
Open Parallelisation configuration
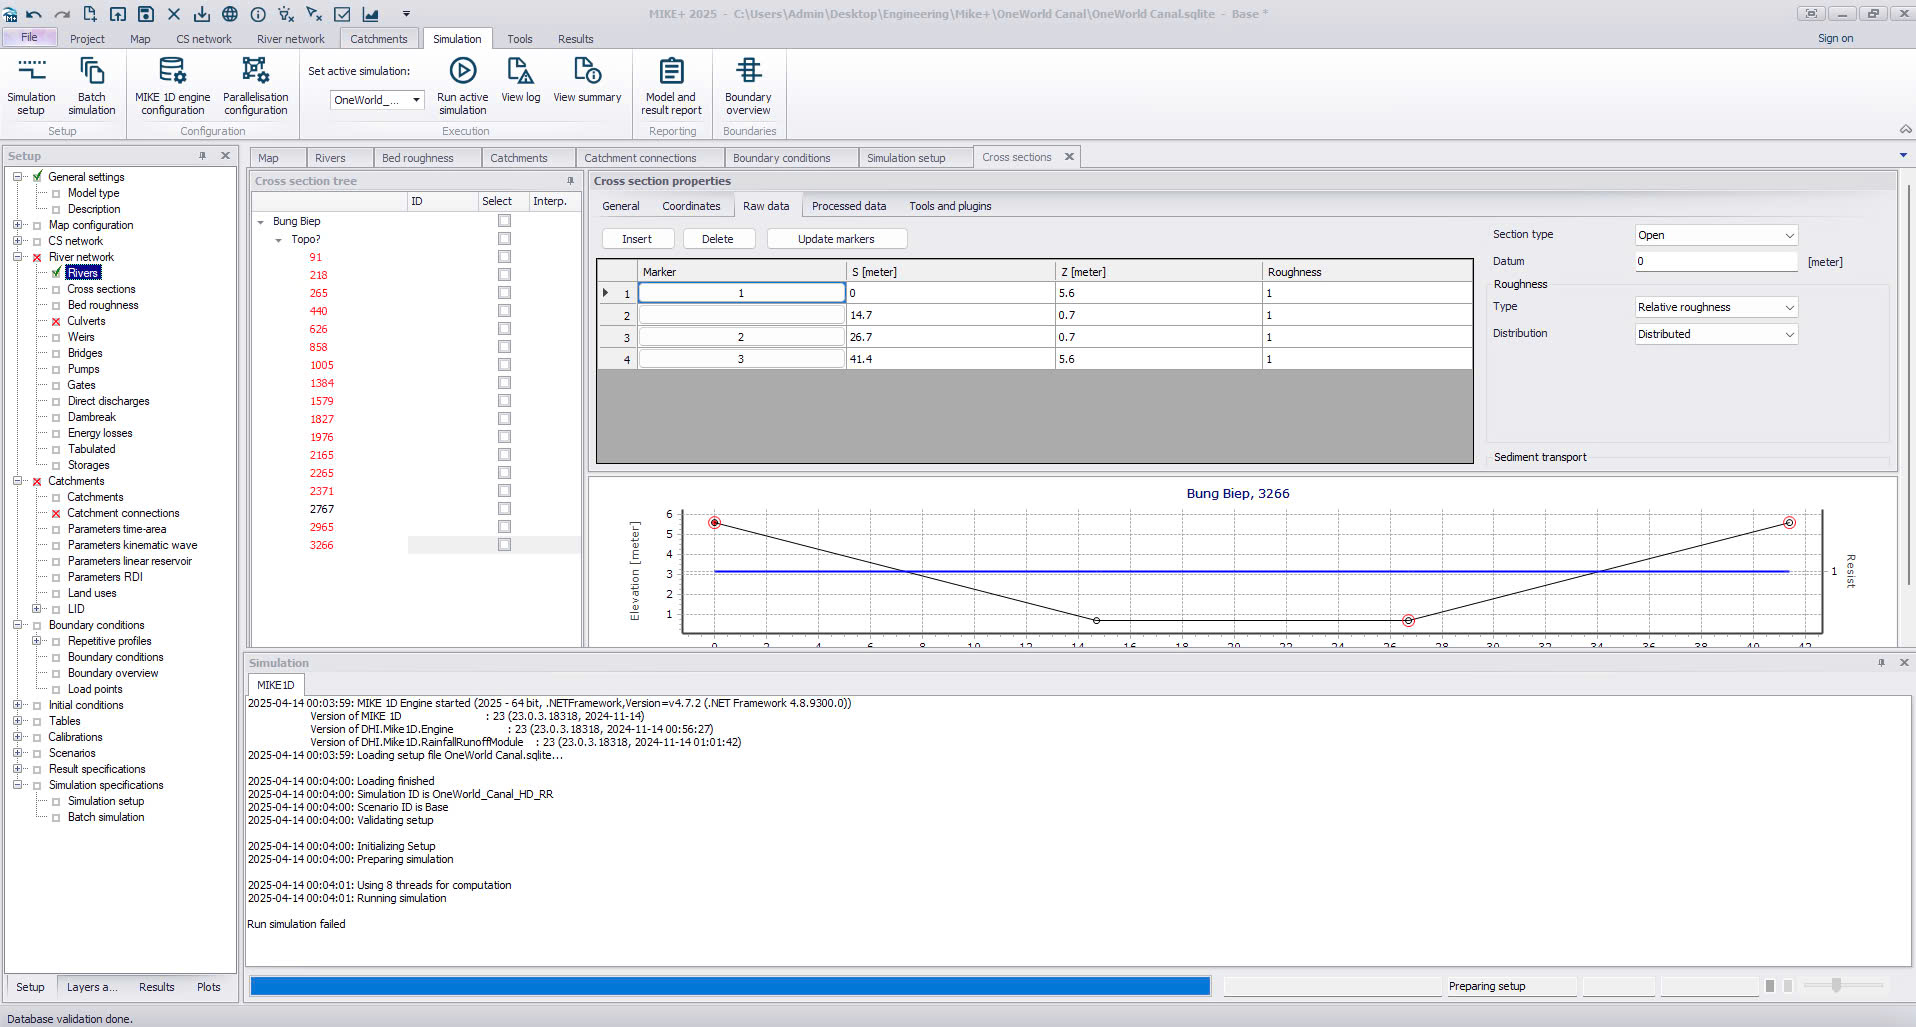(255, 72)
